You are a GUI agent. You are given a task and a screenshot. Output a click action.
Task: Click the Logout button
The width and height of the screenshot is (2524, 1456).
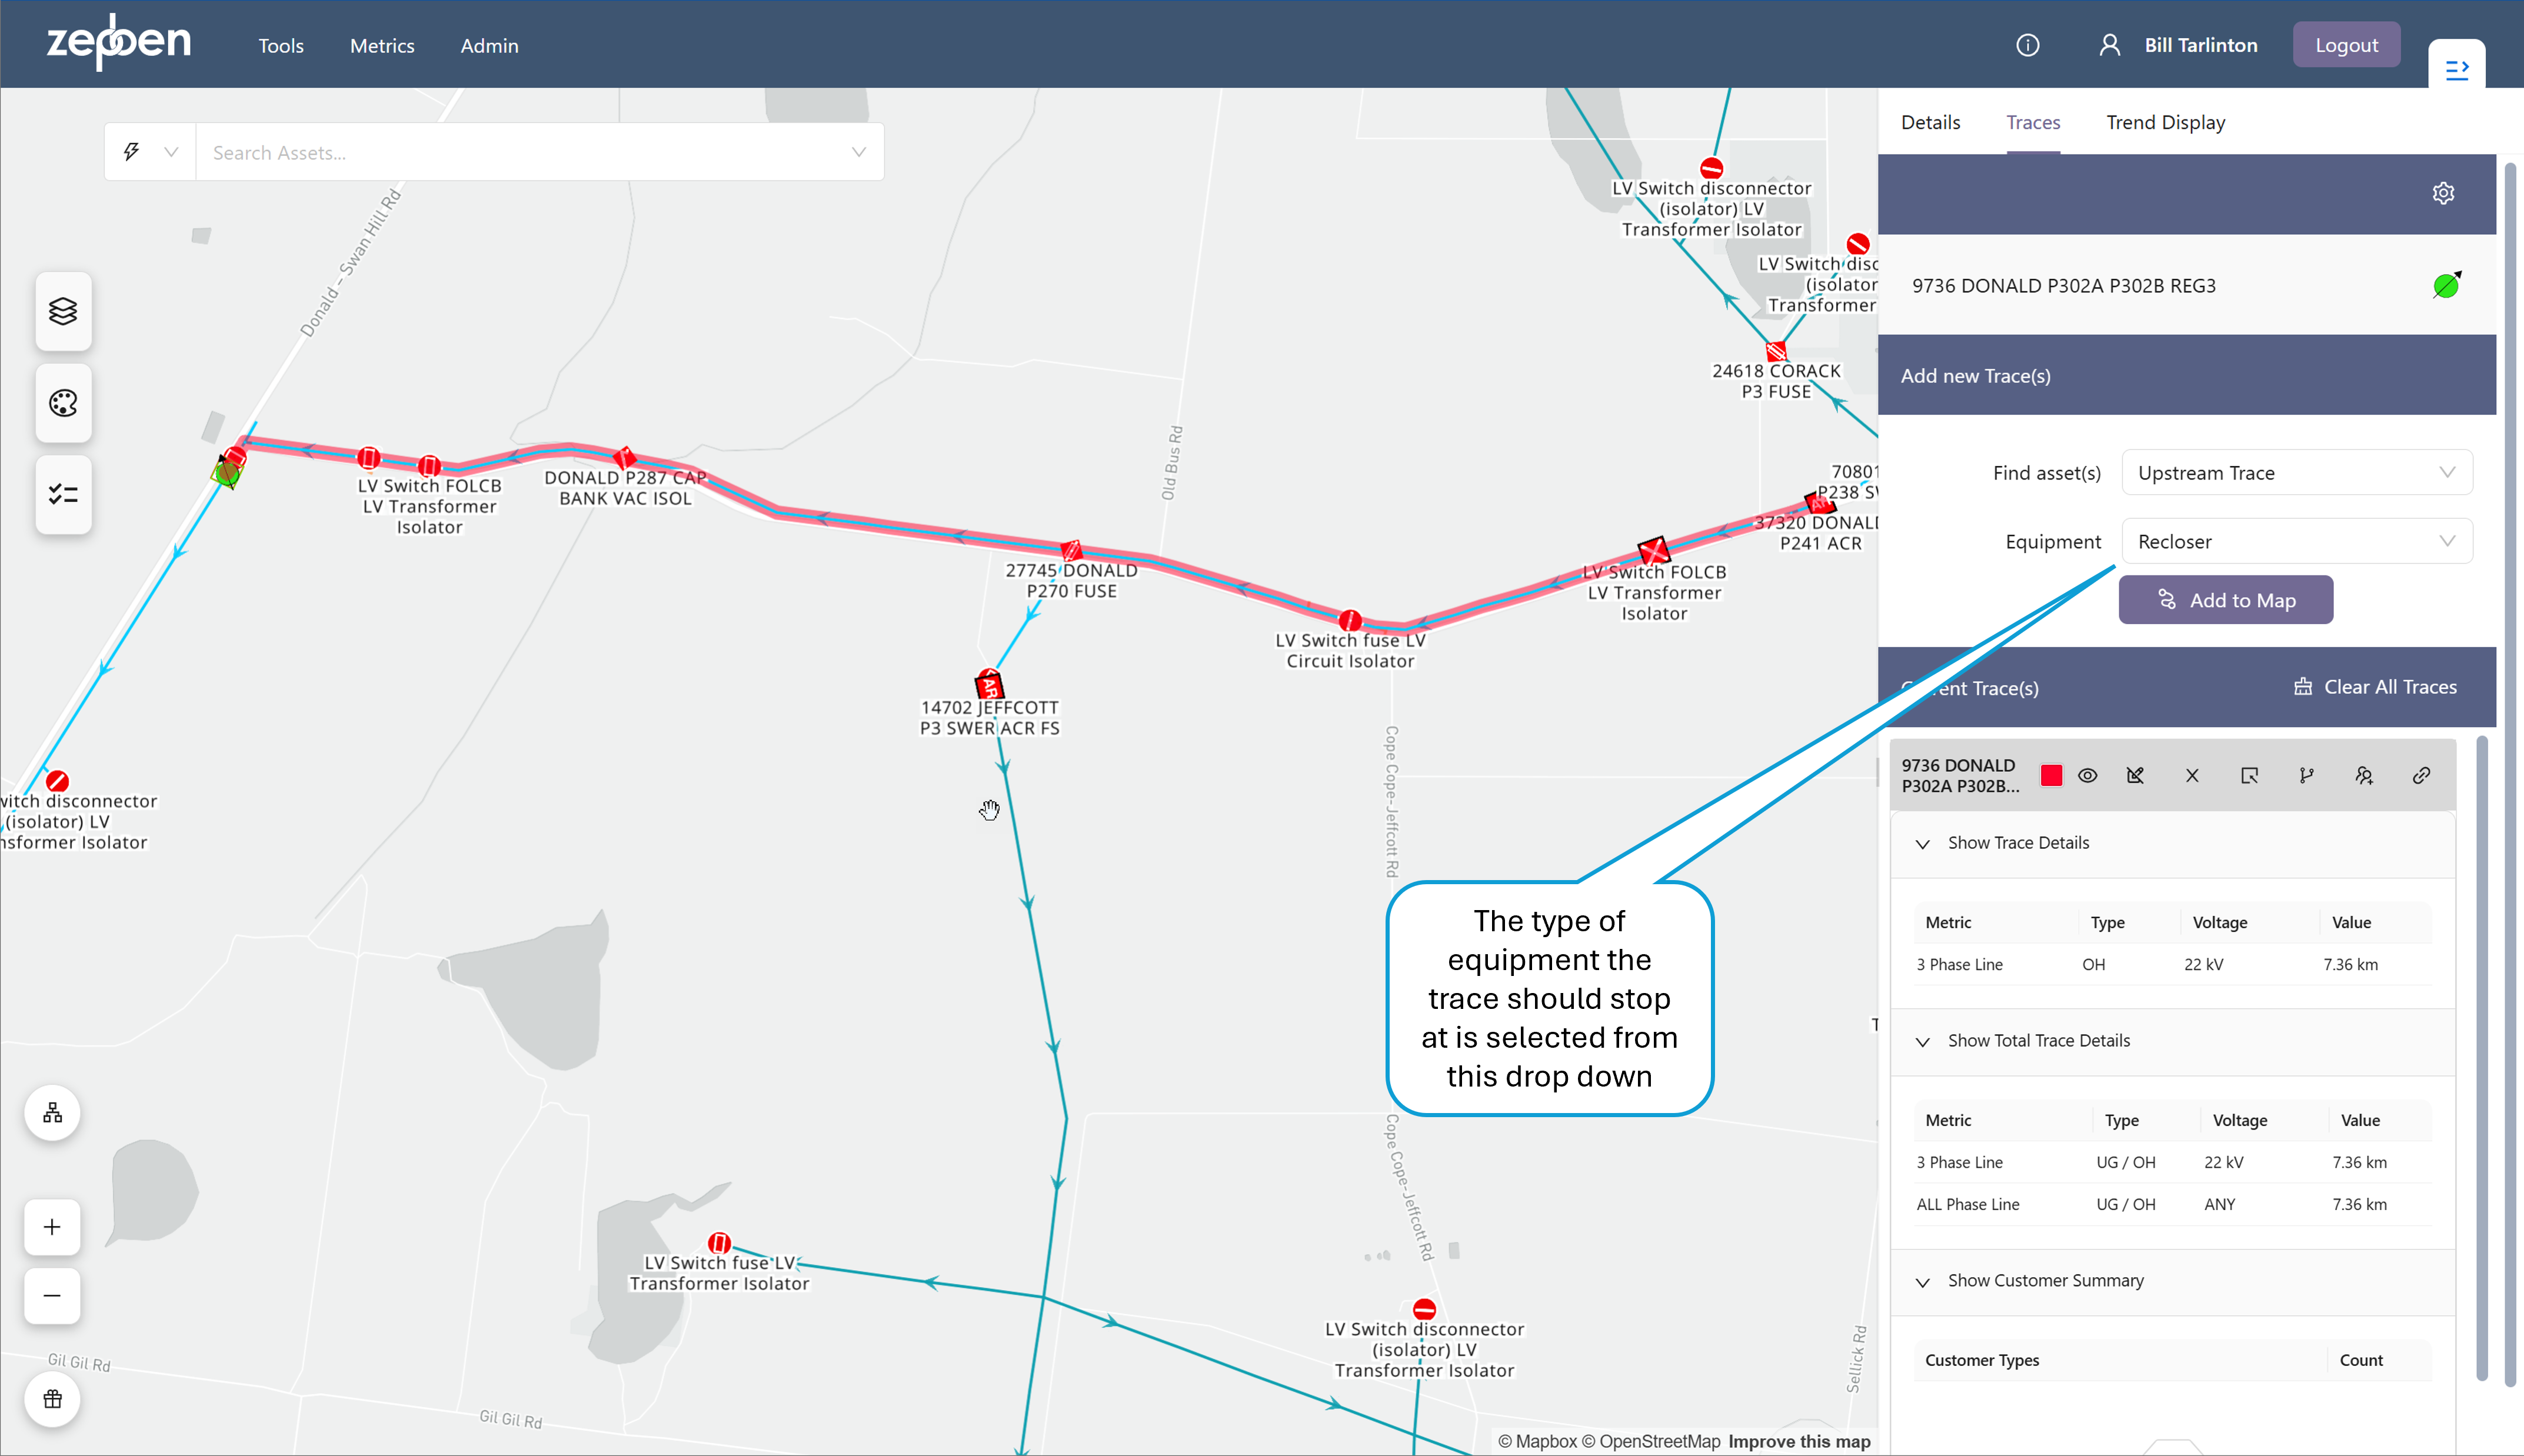2346,45
